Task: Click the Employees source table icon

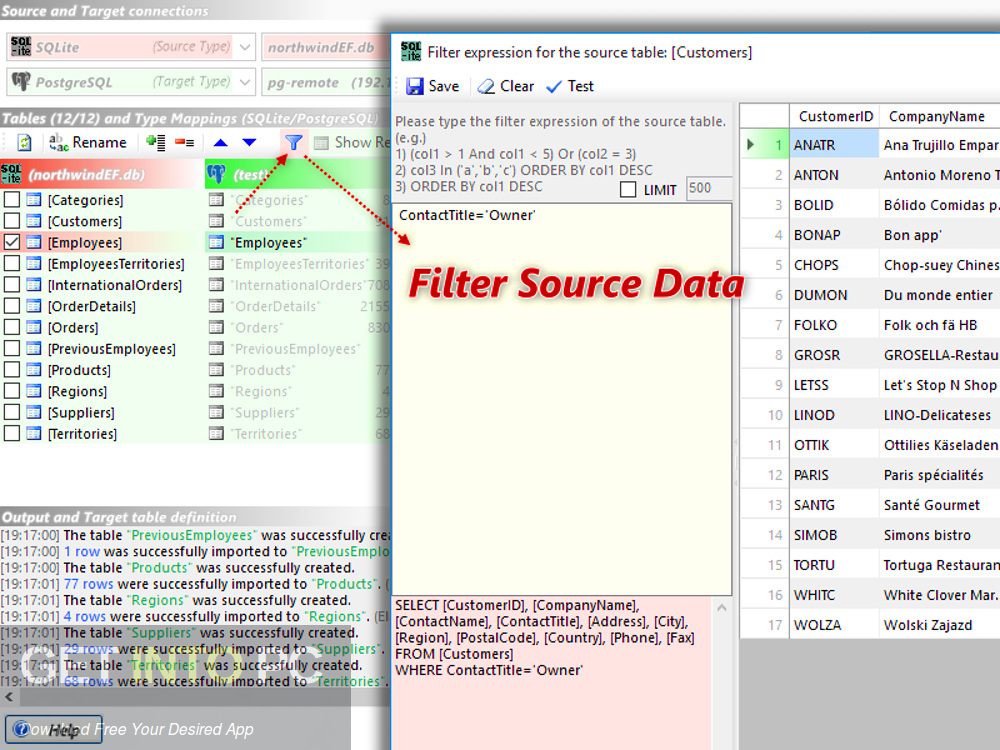Action: 34,242
